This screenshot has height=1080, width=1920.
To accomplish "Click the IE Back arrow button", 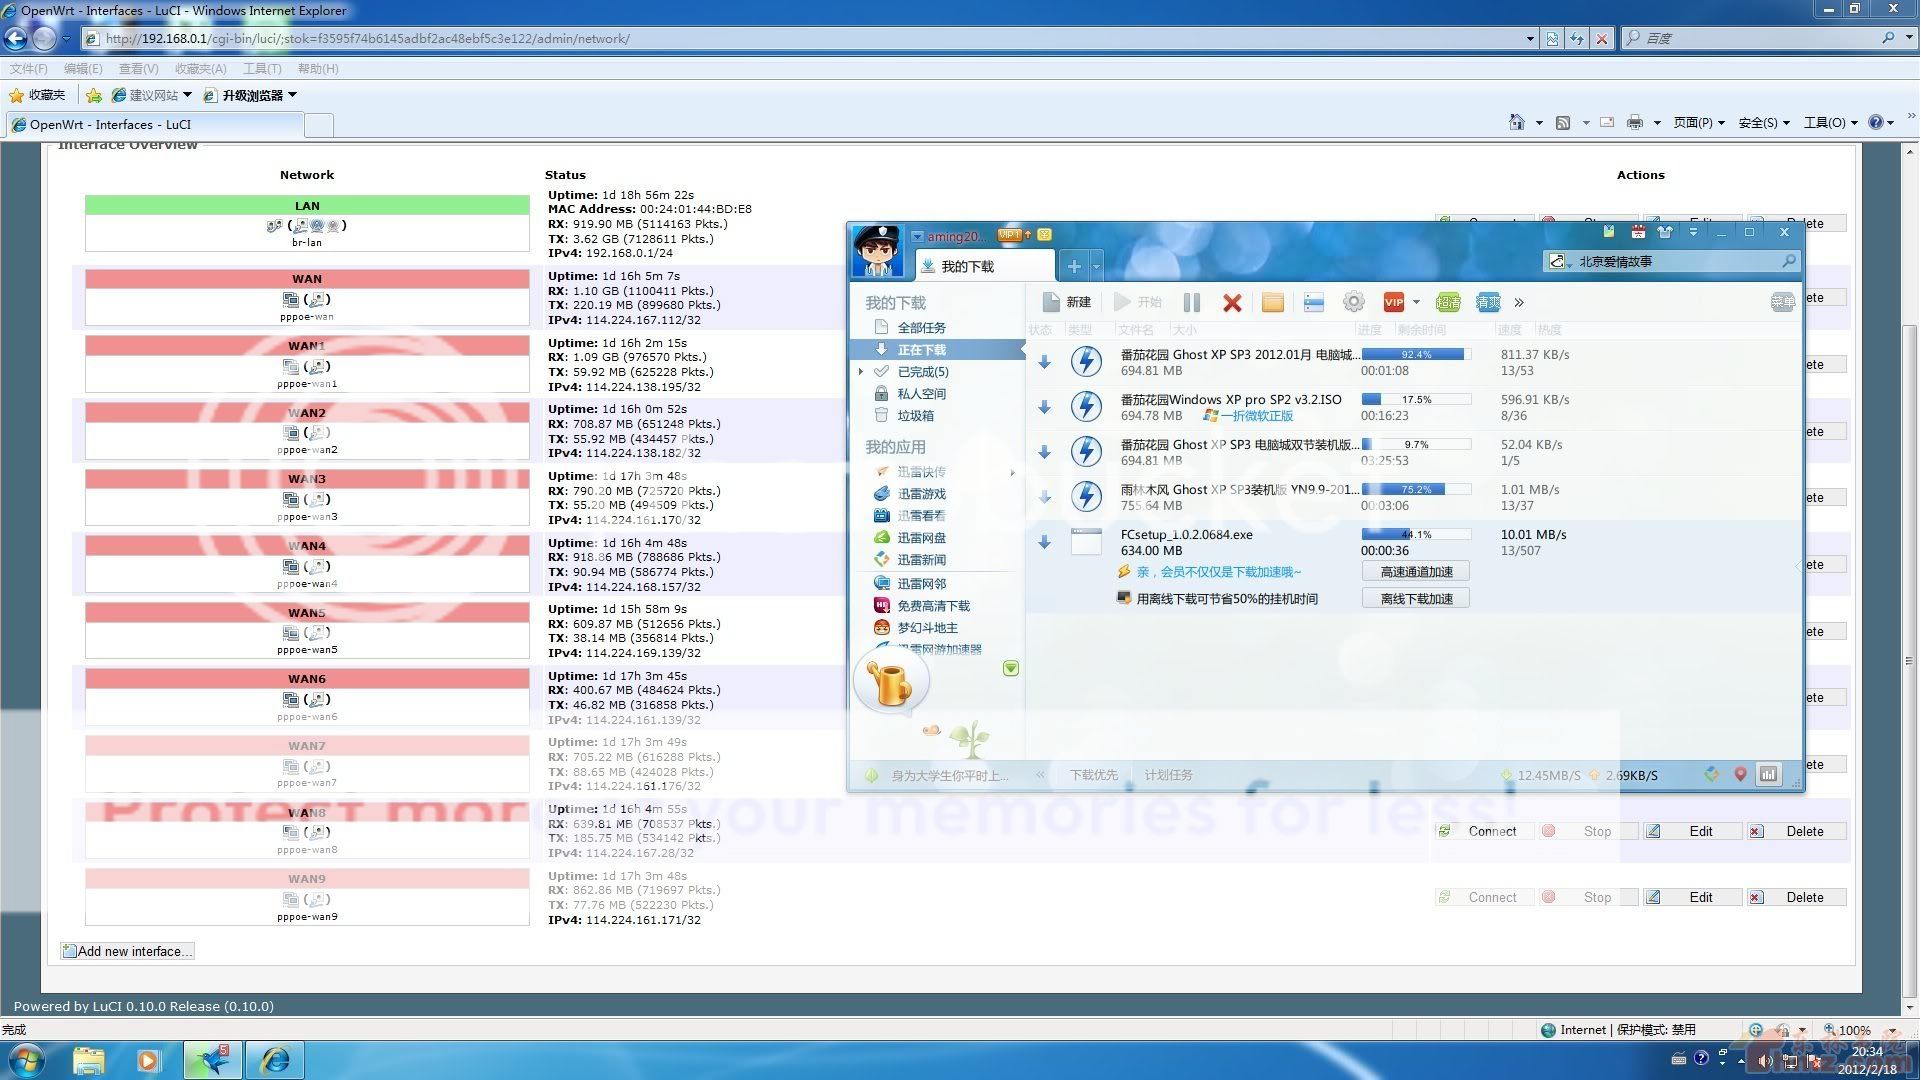I will (x=15, y=38).
